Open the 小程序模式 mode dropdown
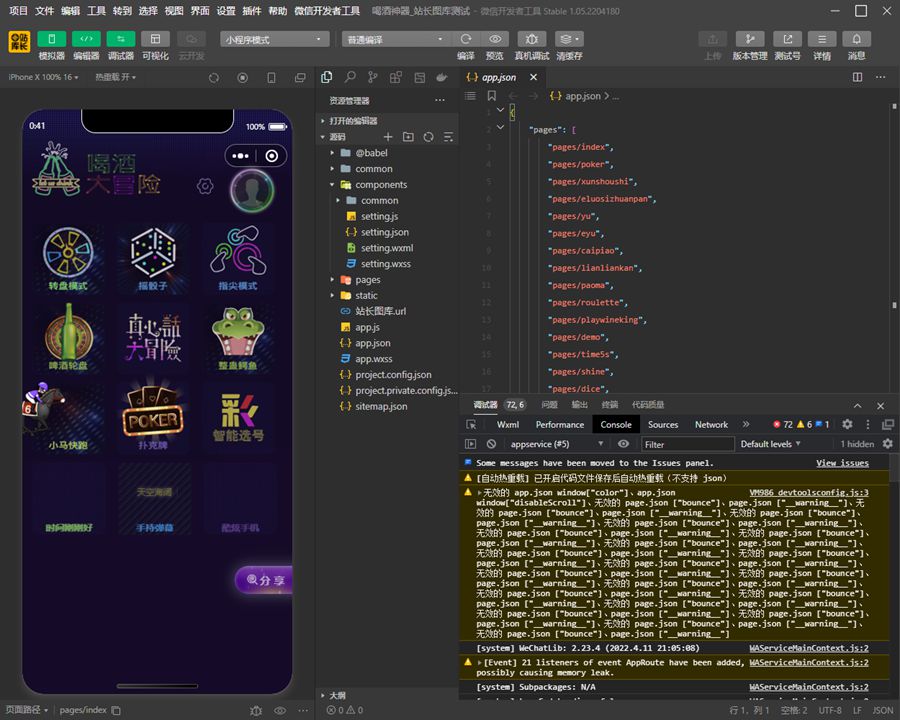 click(x=275, y=39)
